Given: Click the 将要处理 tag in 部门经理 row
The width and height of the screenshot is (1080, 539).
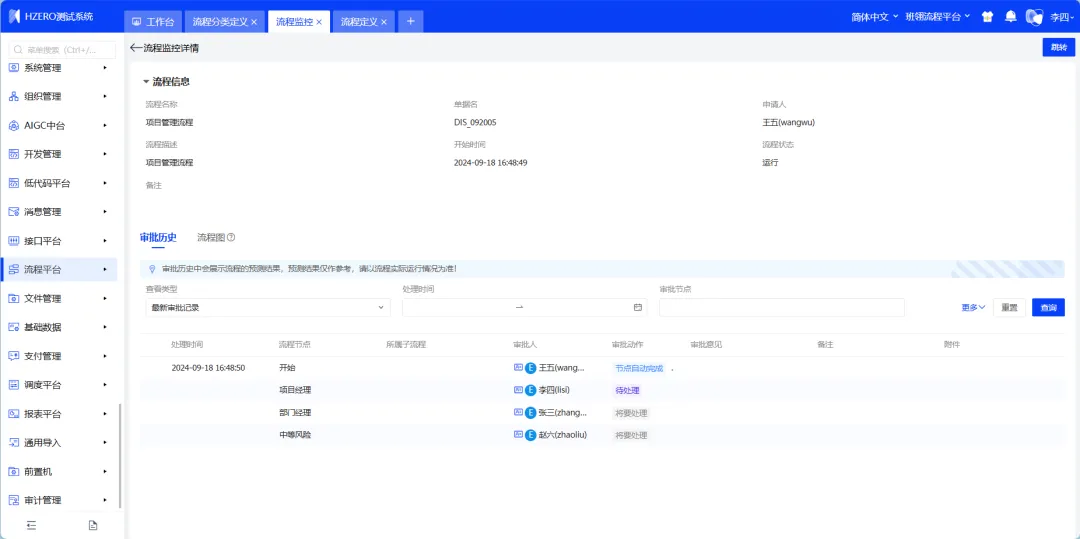Looking at the screenshot, I should coord(631,413).
